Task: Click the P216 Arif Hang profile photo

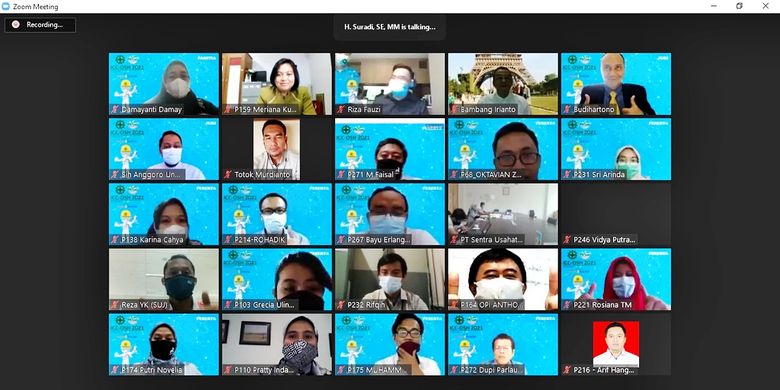Action: (616, 344)
